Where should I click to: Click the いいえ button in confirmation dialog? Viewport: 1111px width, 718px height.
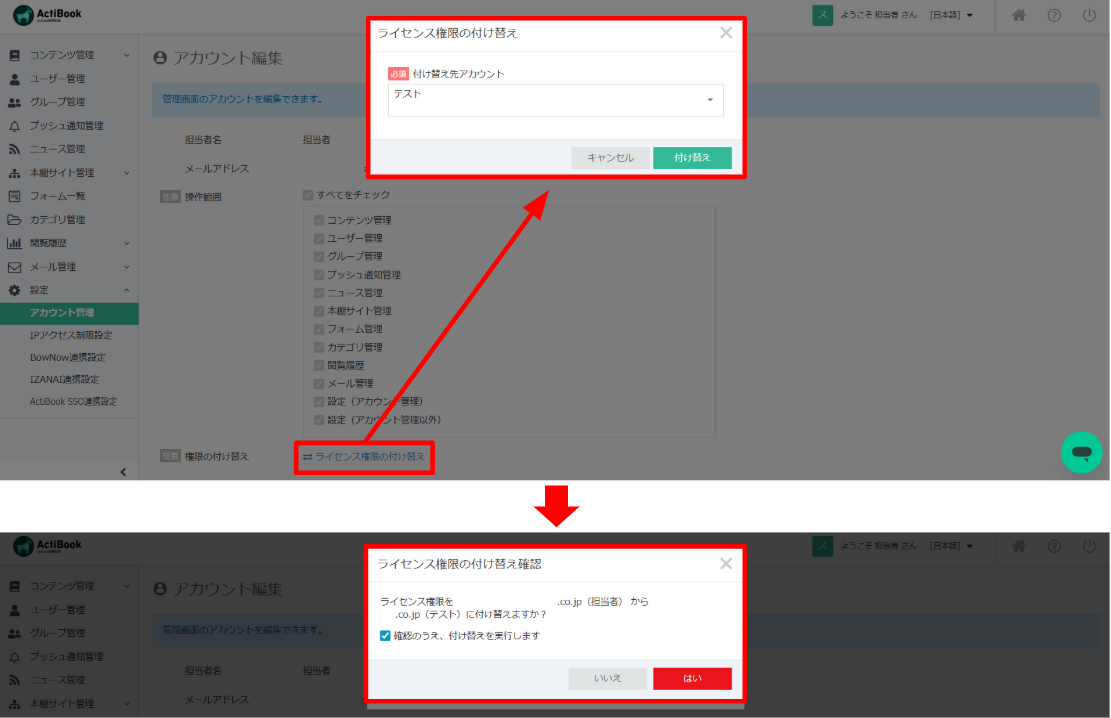tap(607, 678)
